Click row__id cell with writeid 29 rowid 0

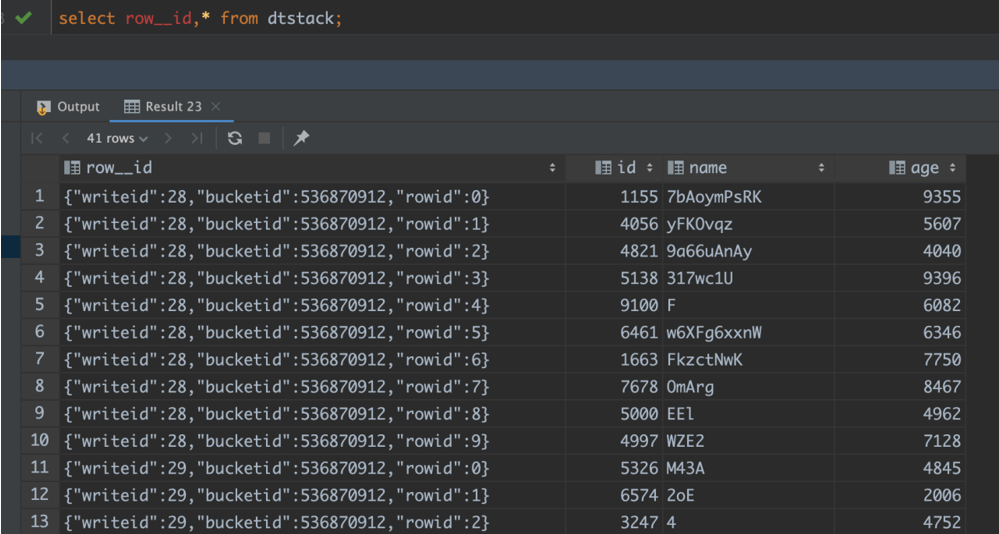pos(312,468)
